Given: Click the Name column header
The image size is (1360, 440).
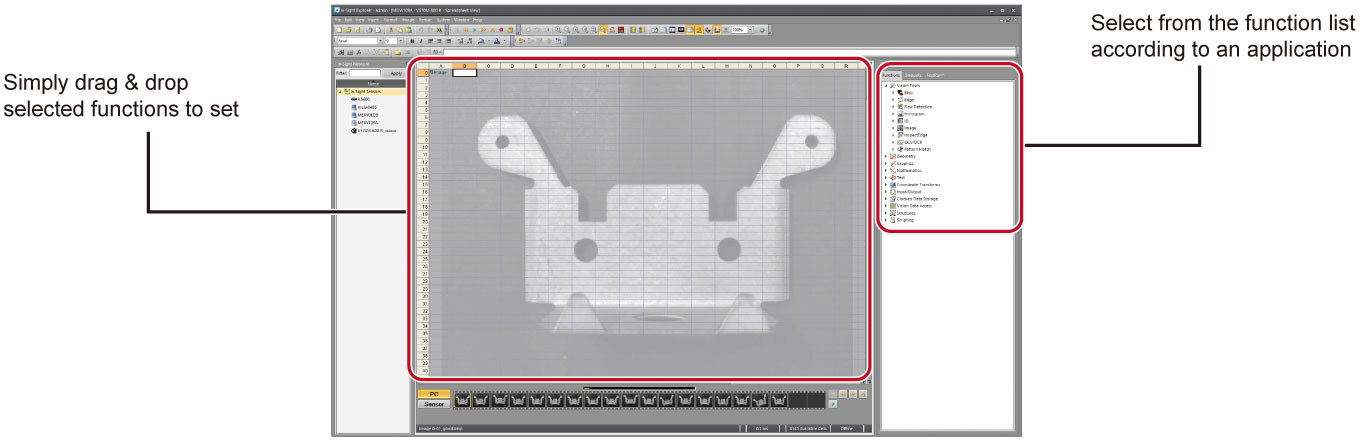Looking at the screenshot, I should click(372, 83).
